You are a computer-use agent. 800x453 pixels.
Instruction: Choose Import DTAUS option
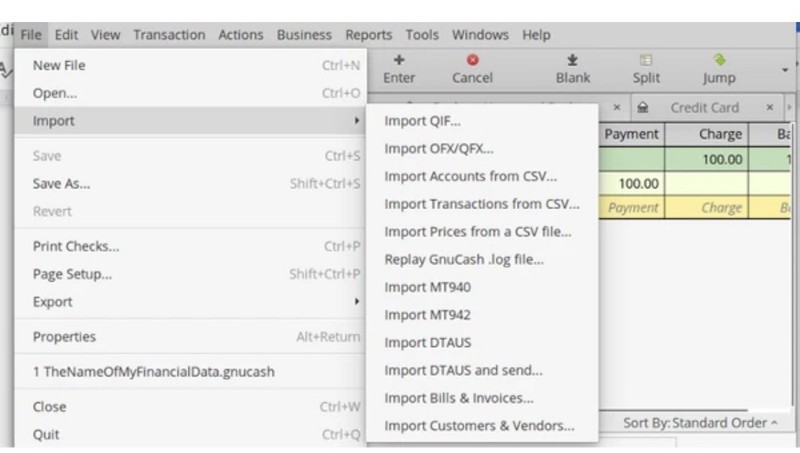pyautogui.click(x=482, y=343)
